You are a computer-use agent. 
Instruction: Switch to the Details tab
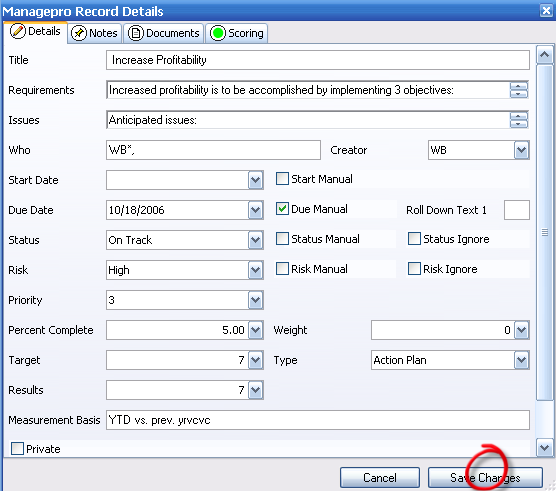coord(35,32)
